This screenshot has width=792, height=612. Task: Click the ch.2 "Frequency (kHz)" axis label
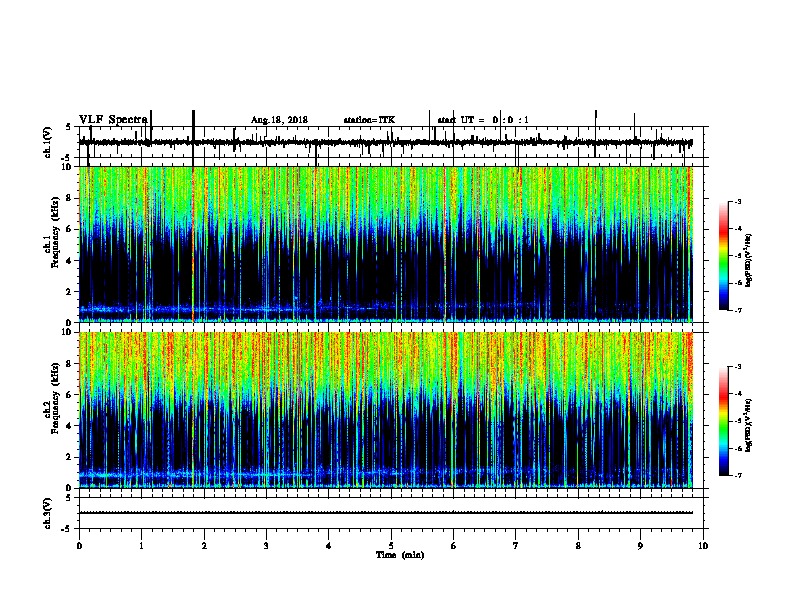click(x=54, y=397)
